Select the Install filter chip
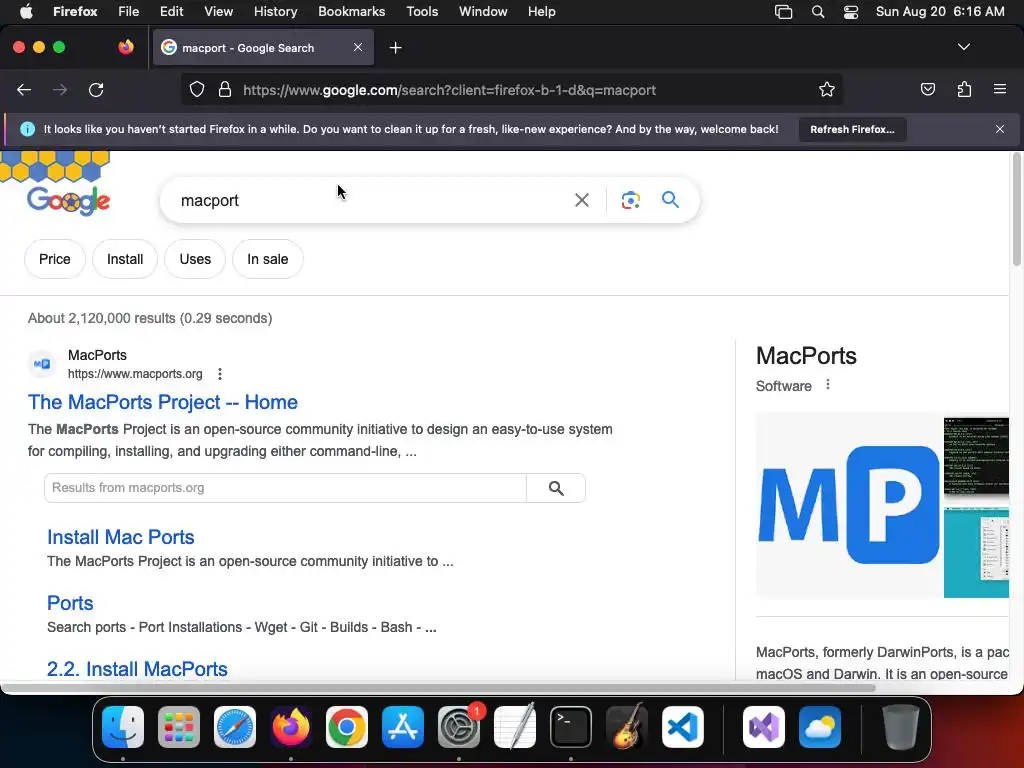The image size is (1024, 768). point(125,259)
